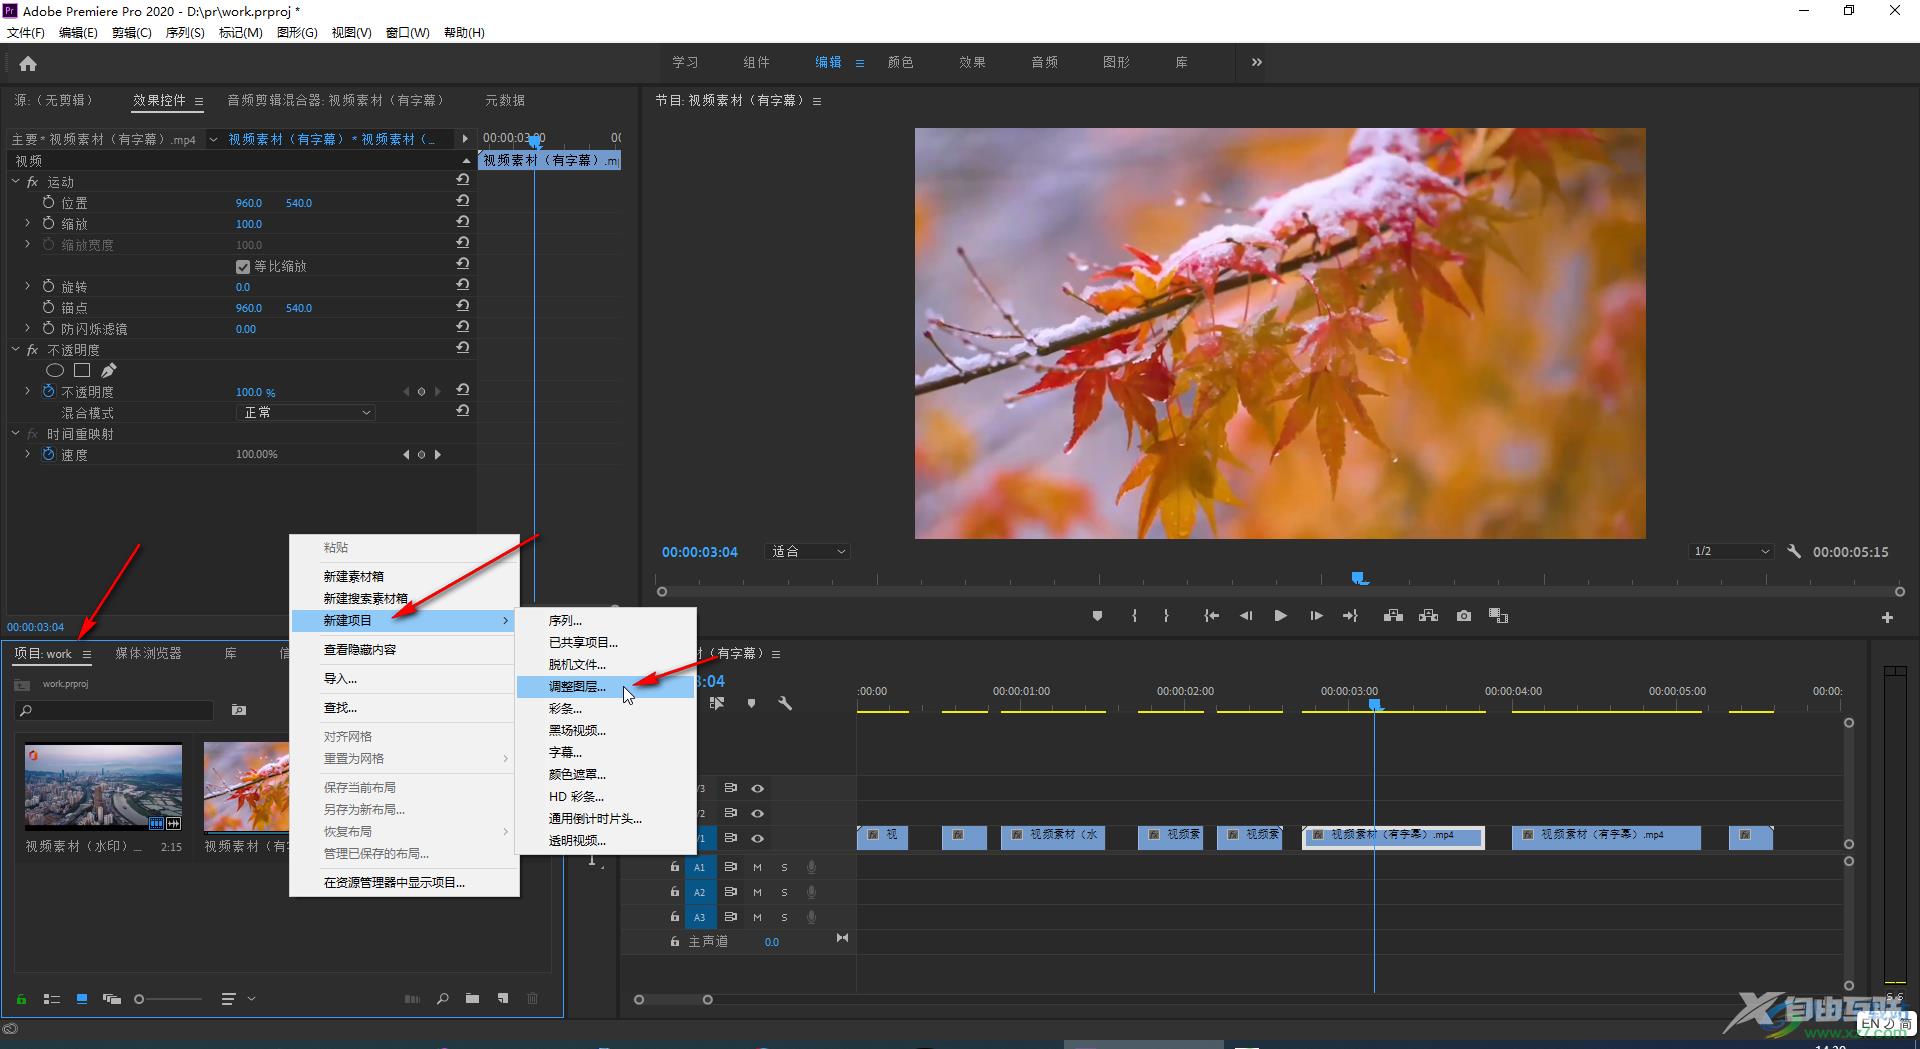Collapse the 不透明度 effect group
The height and width of the screenshot is (1049, 1920).
point(16,349)
